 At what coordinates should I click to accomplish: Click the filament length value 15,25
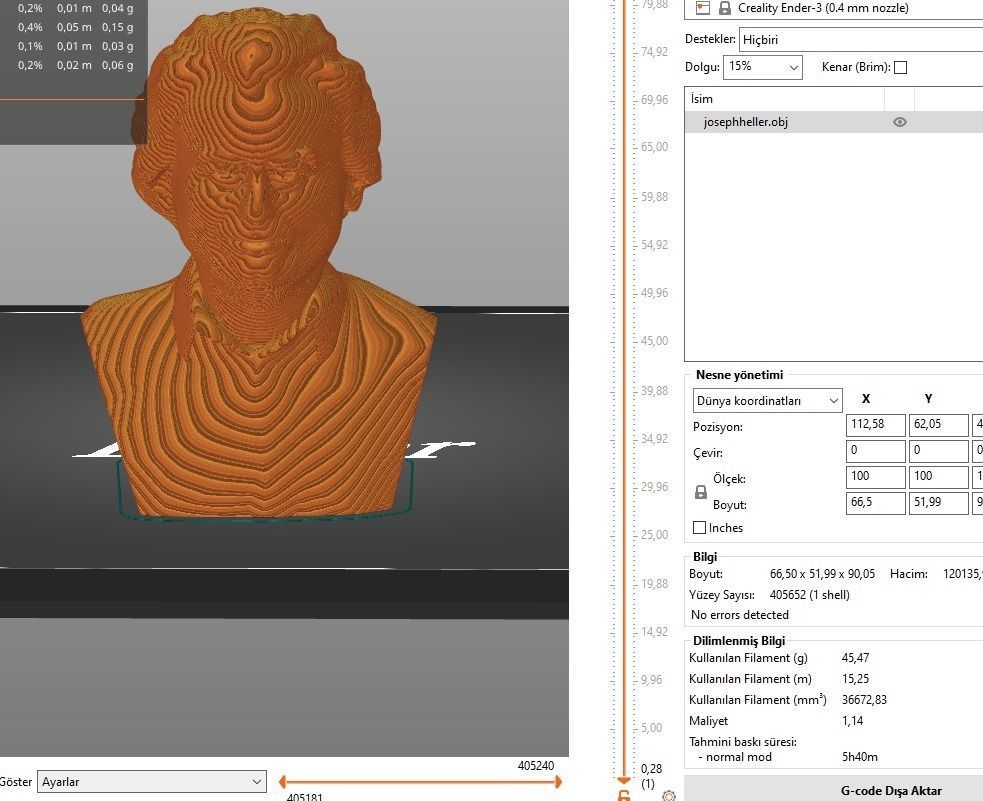coord(855,679)
